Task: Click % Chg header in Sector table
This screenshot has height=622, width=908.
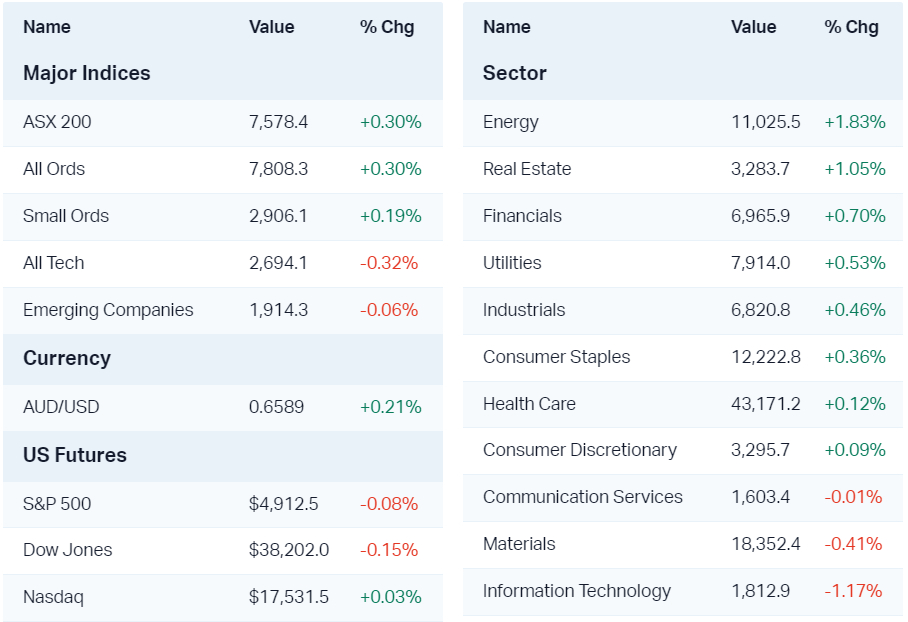Action: [851, 27]
